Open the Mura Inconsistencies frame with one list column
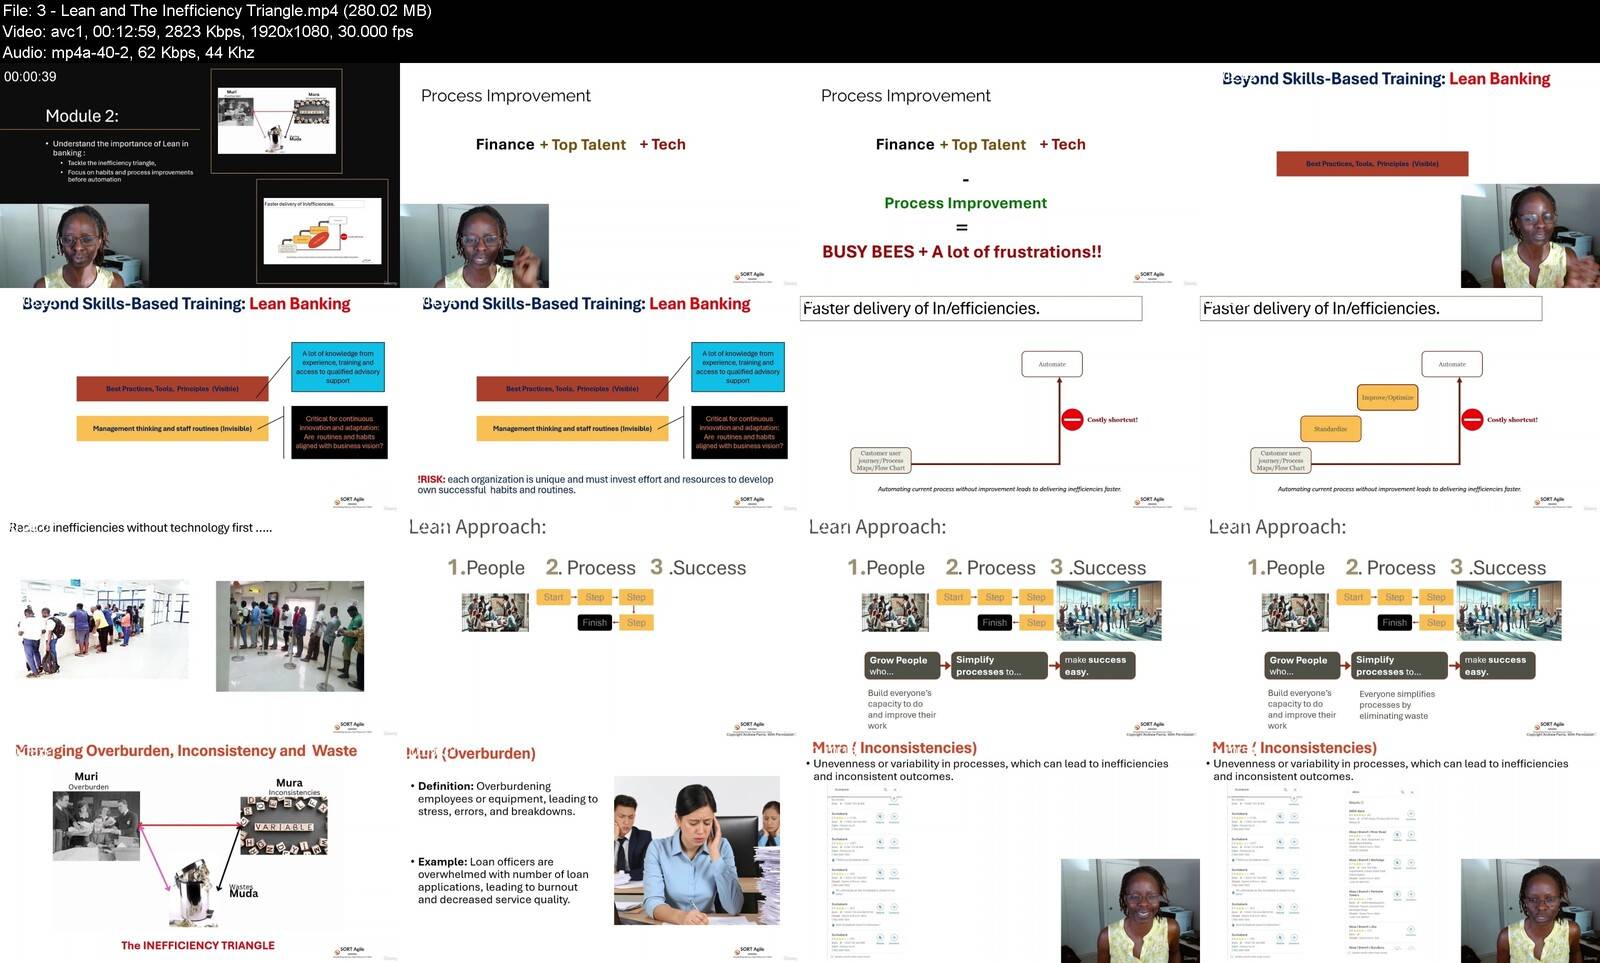1600x963 pixels. point(1000,850)
